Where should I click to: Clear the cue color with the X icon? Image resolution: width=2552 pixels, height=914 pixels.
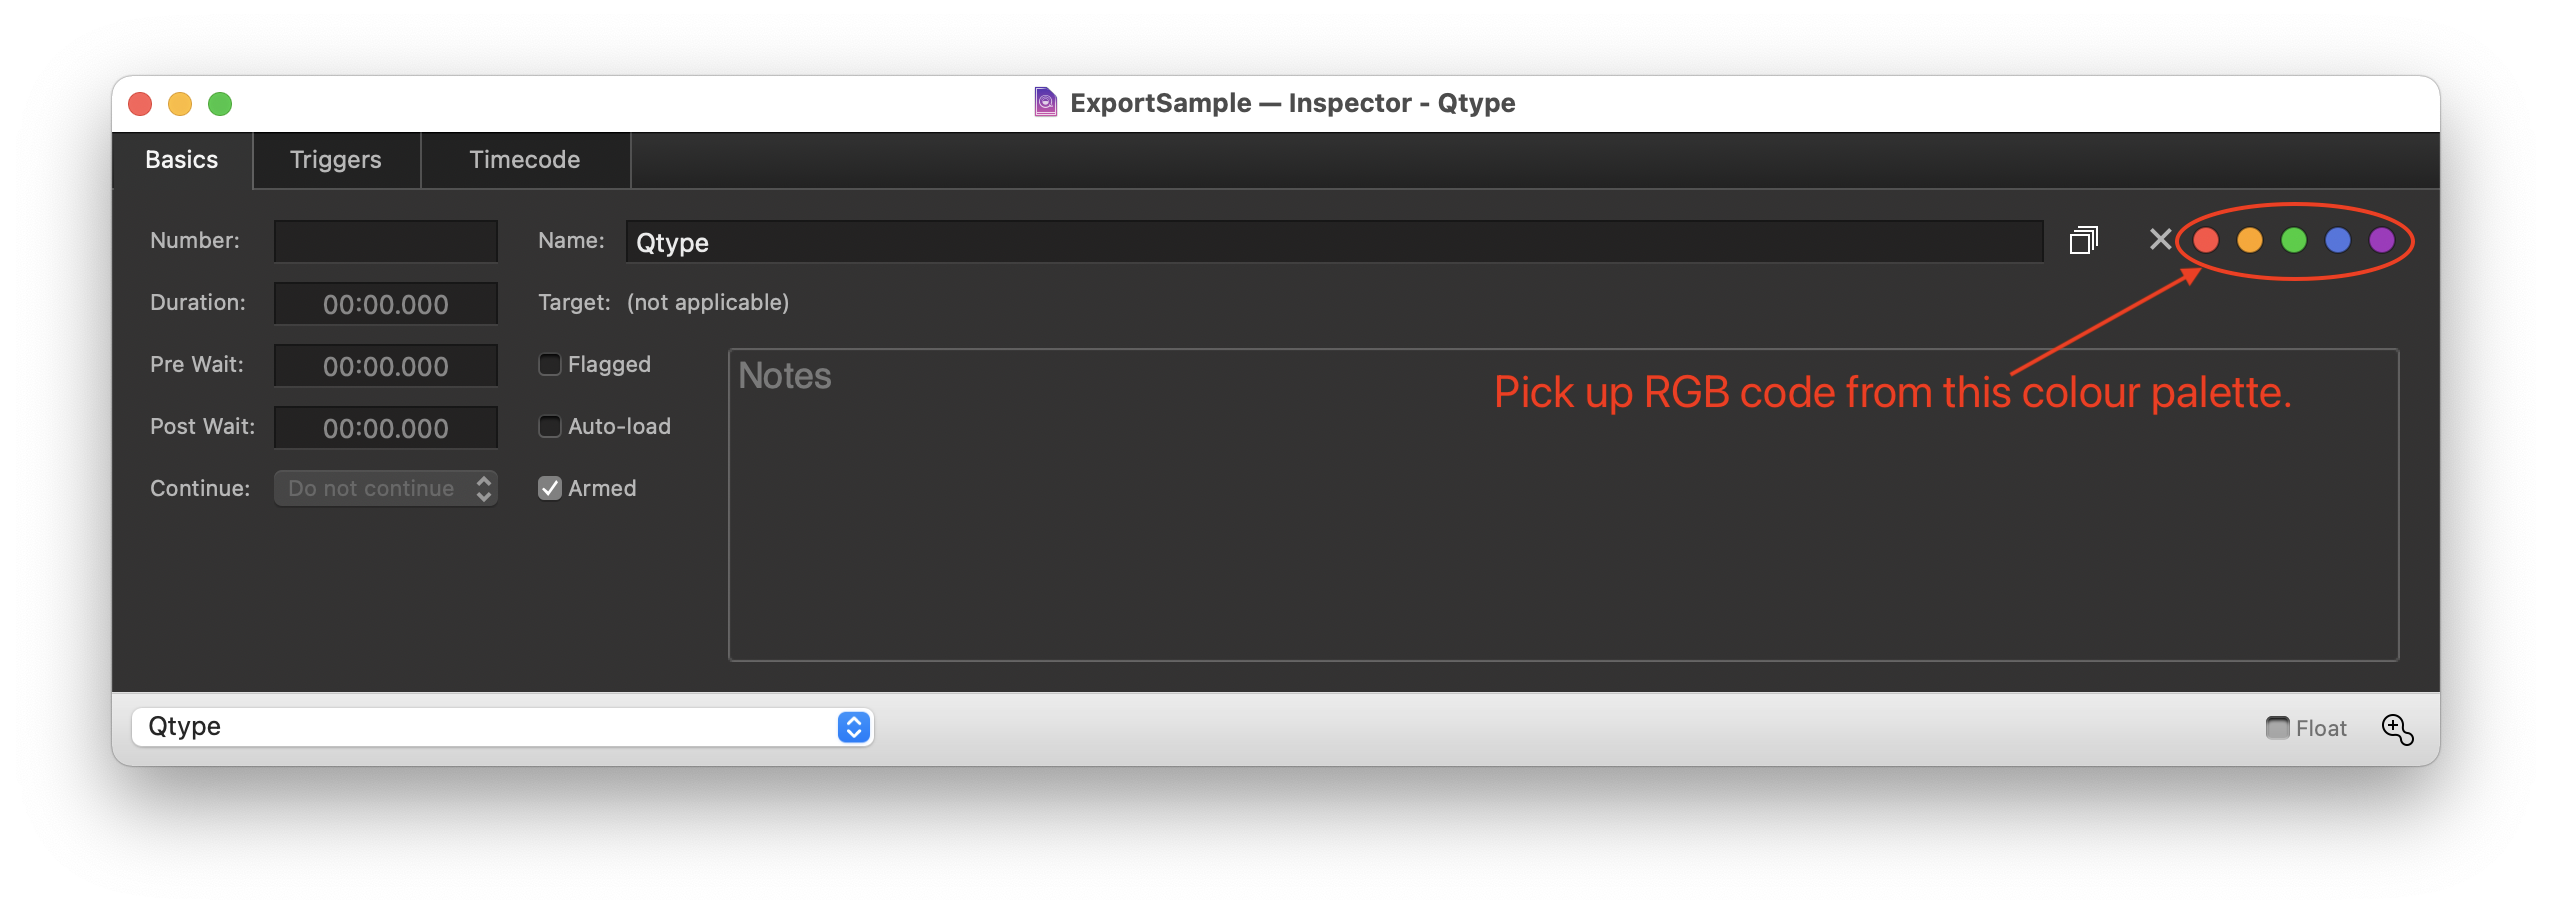pyautogui.click(x=2157, y=239)
